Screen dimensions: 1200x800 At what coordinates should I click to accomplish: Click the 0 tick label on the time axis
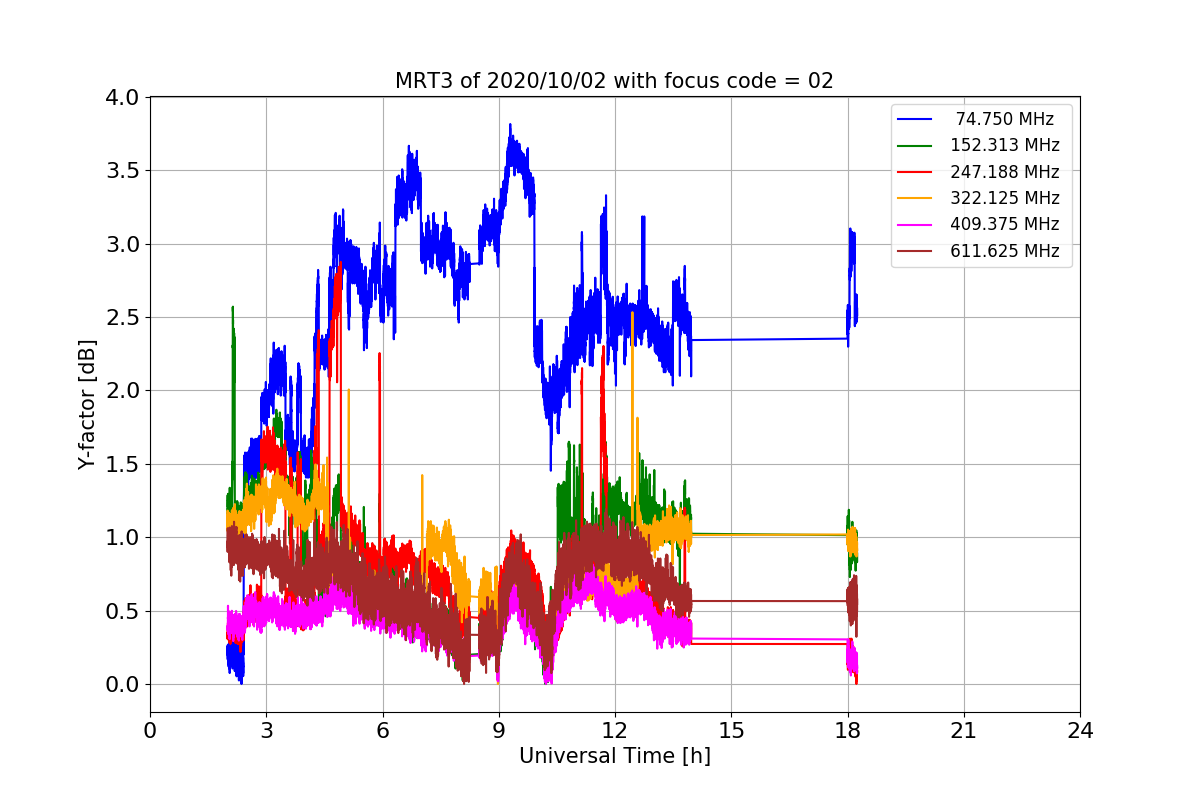click(150, 730)
